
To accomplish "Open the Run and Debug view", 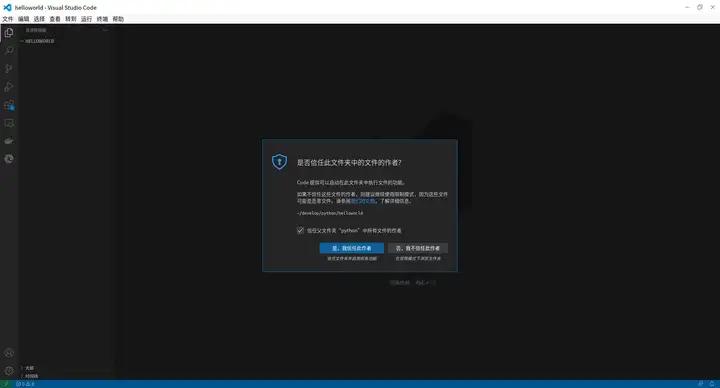I will [9, 86].
